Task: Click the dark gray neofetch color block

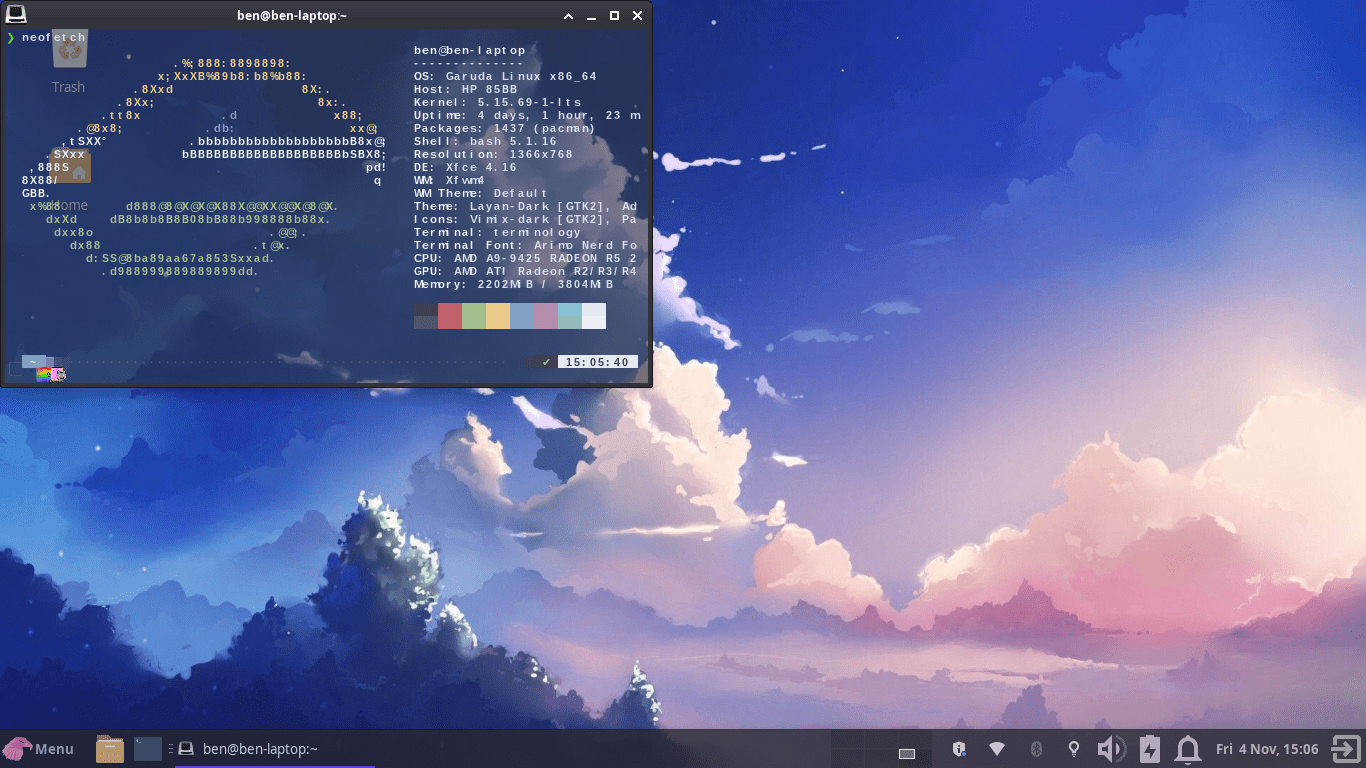Action: tap(426, 316)
